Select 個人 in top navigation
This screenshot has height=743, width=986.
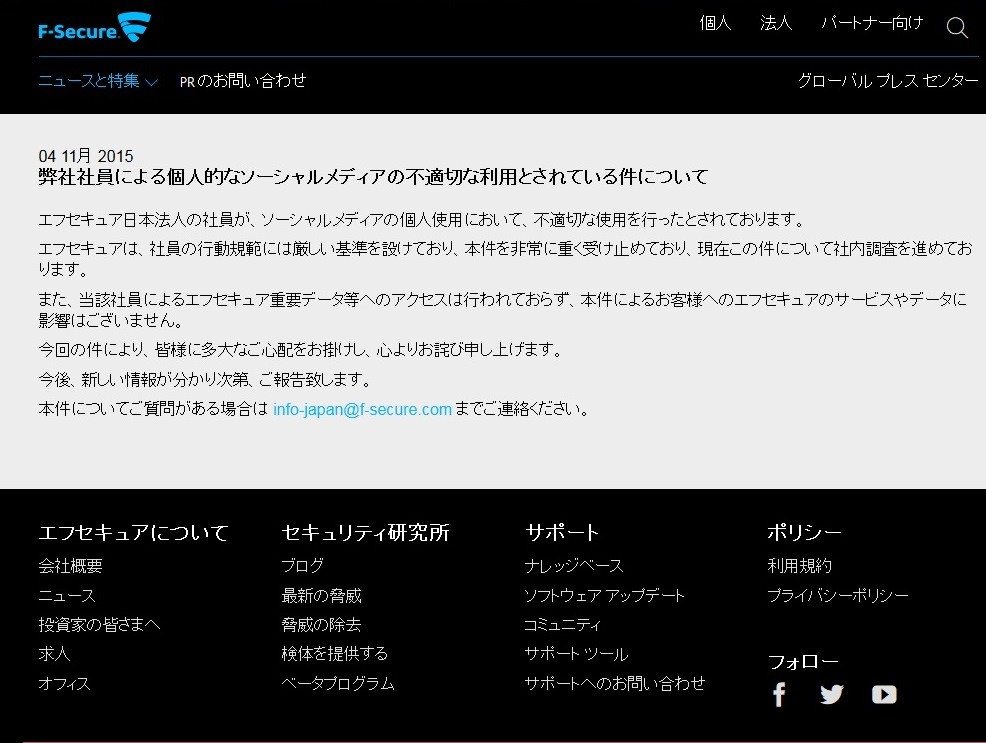coord(715,23)
